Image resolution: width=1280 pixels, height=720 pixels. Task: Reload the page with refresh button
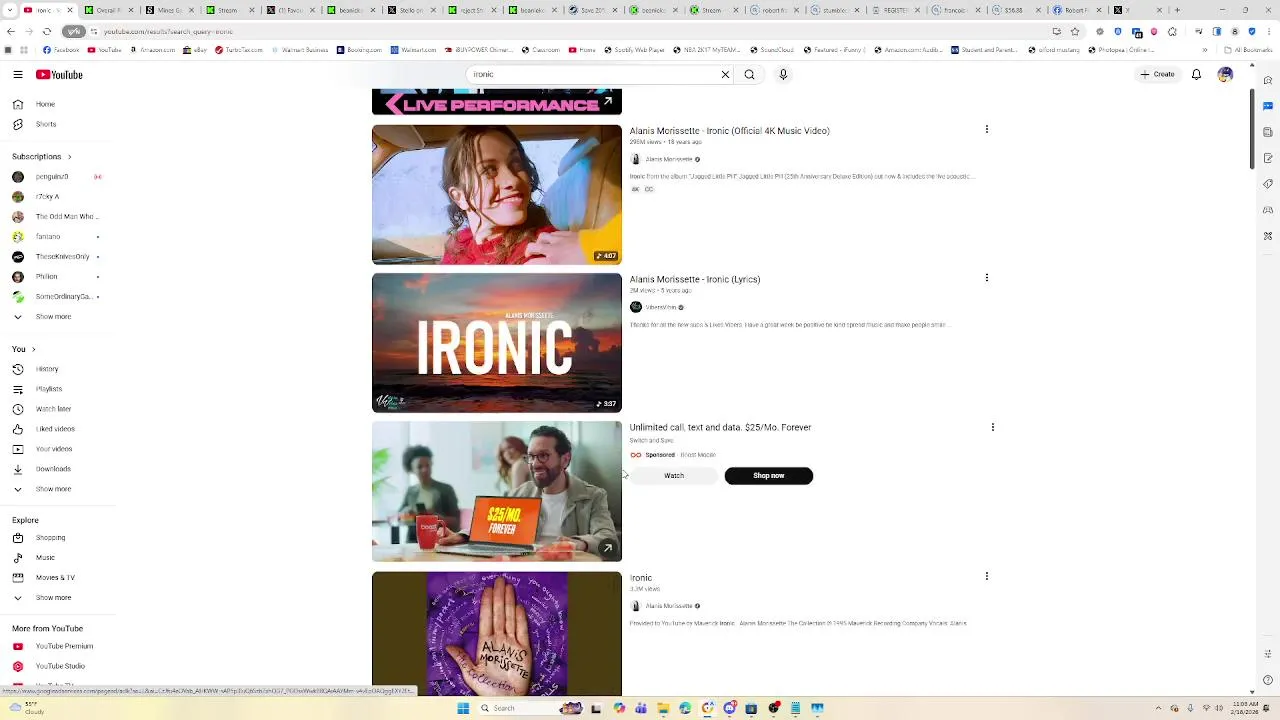click(47, 31)
